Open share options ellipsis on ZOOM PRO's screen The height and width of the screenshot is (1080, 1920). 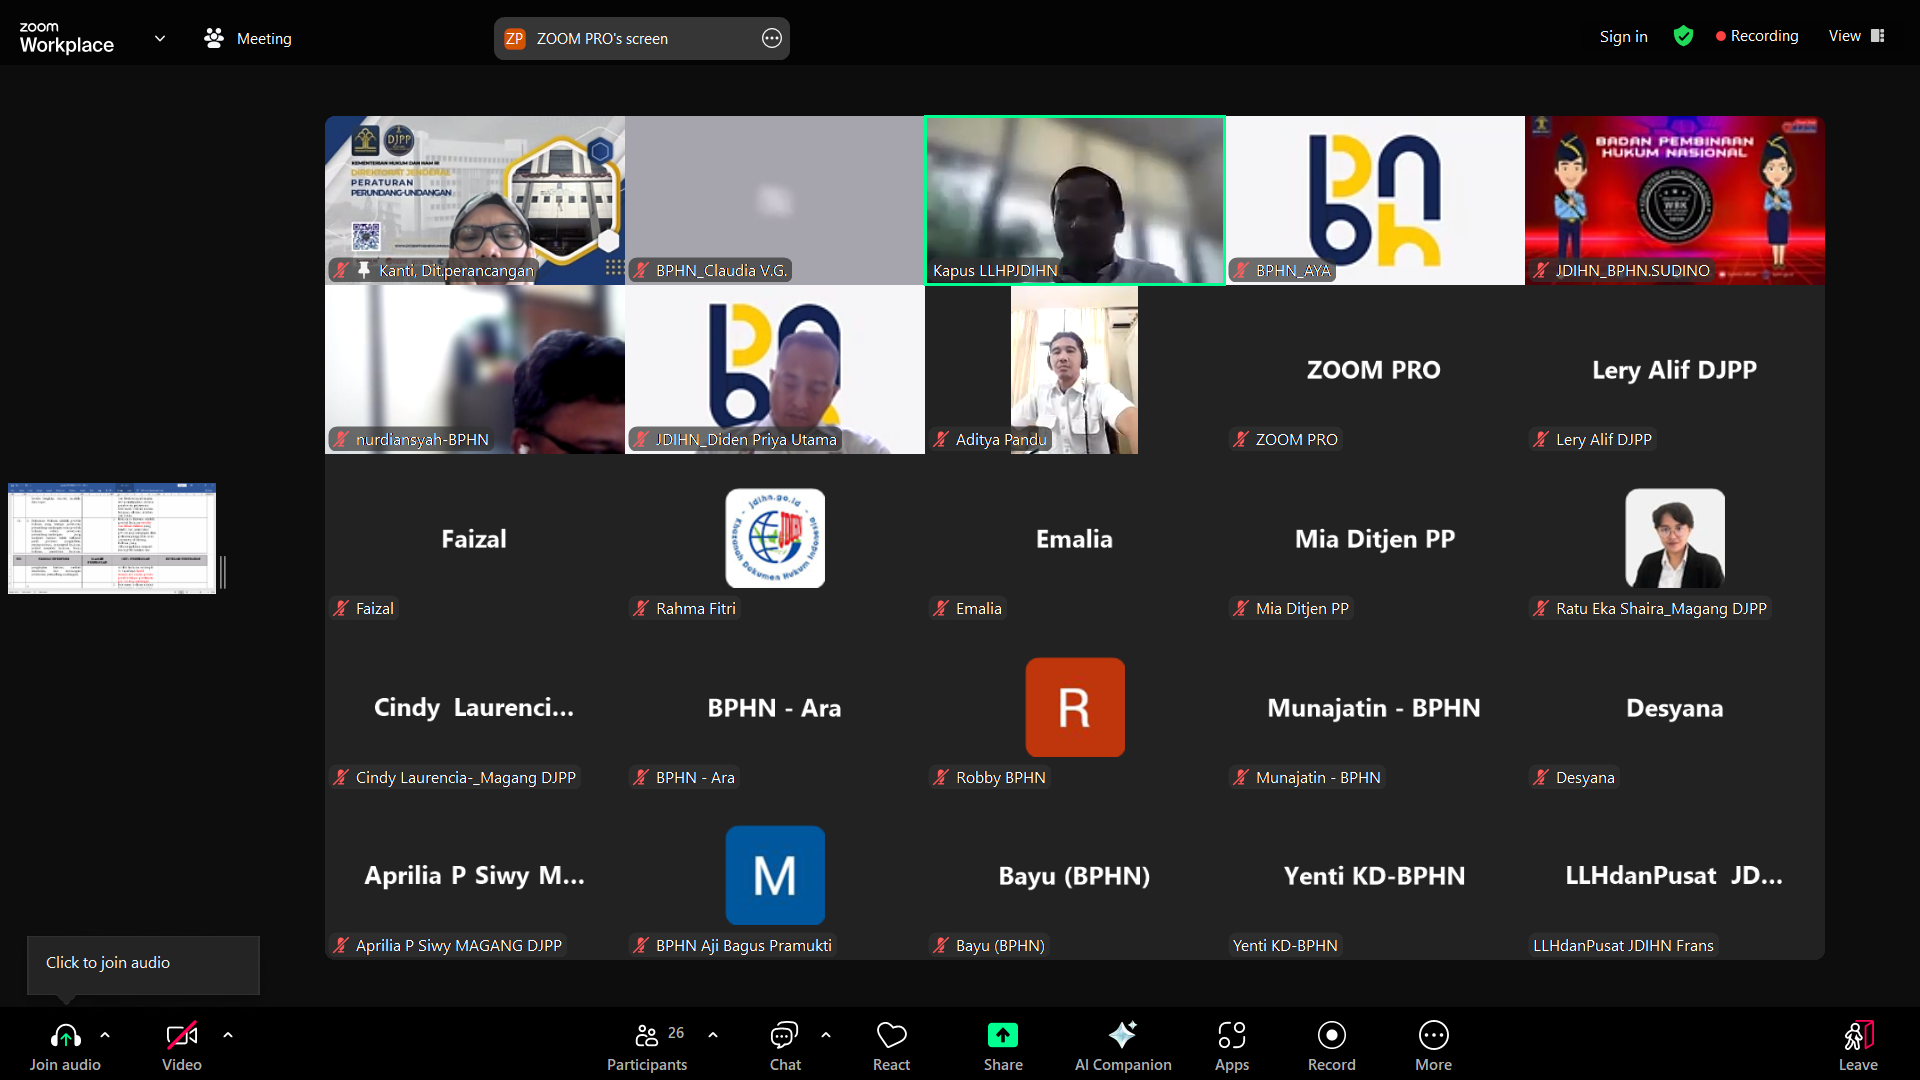pos(771,38)
